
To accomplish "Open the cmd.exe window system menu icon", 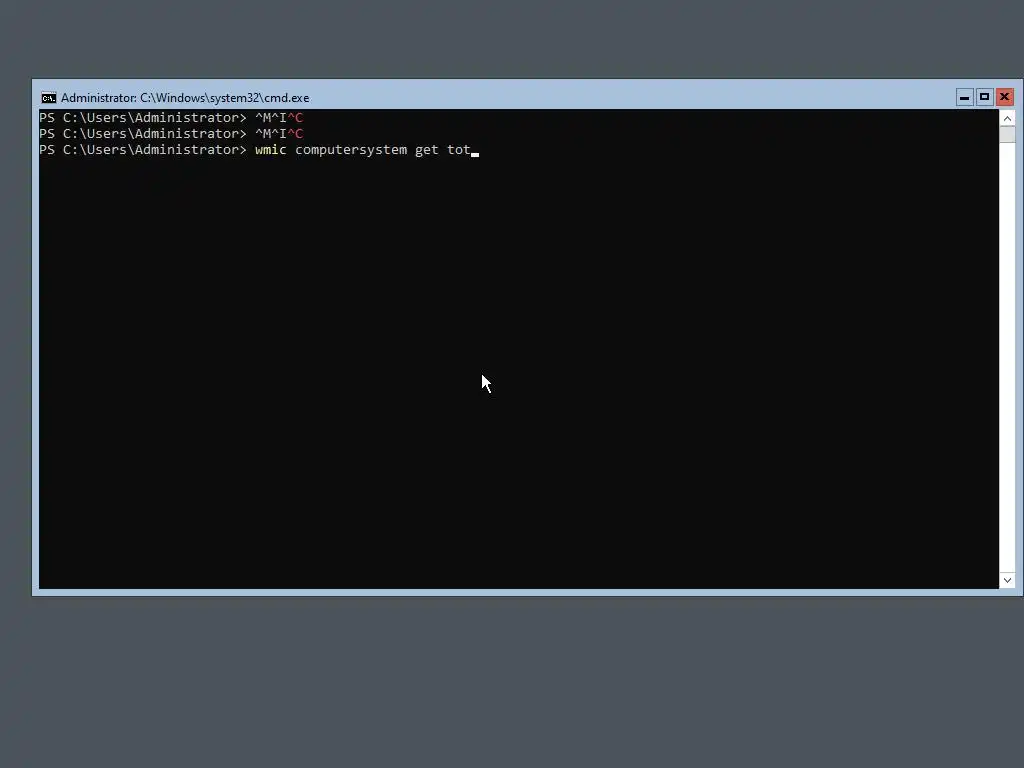I will 48,98.
